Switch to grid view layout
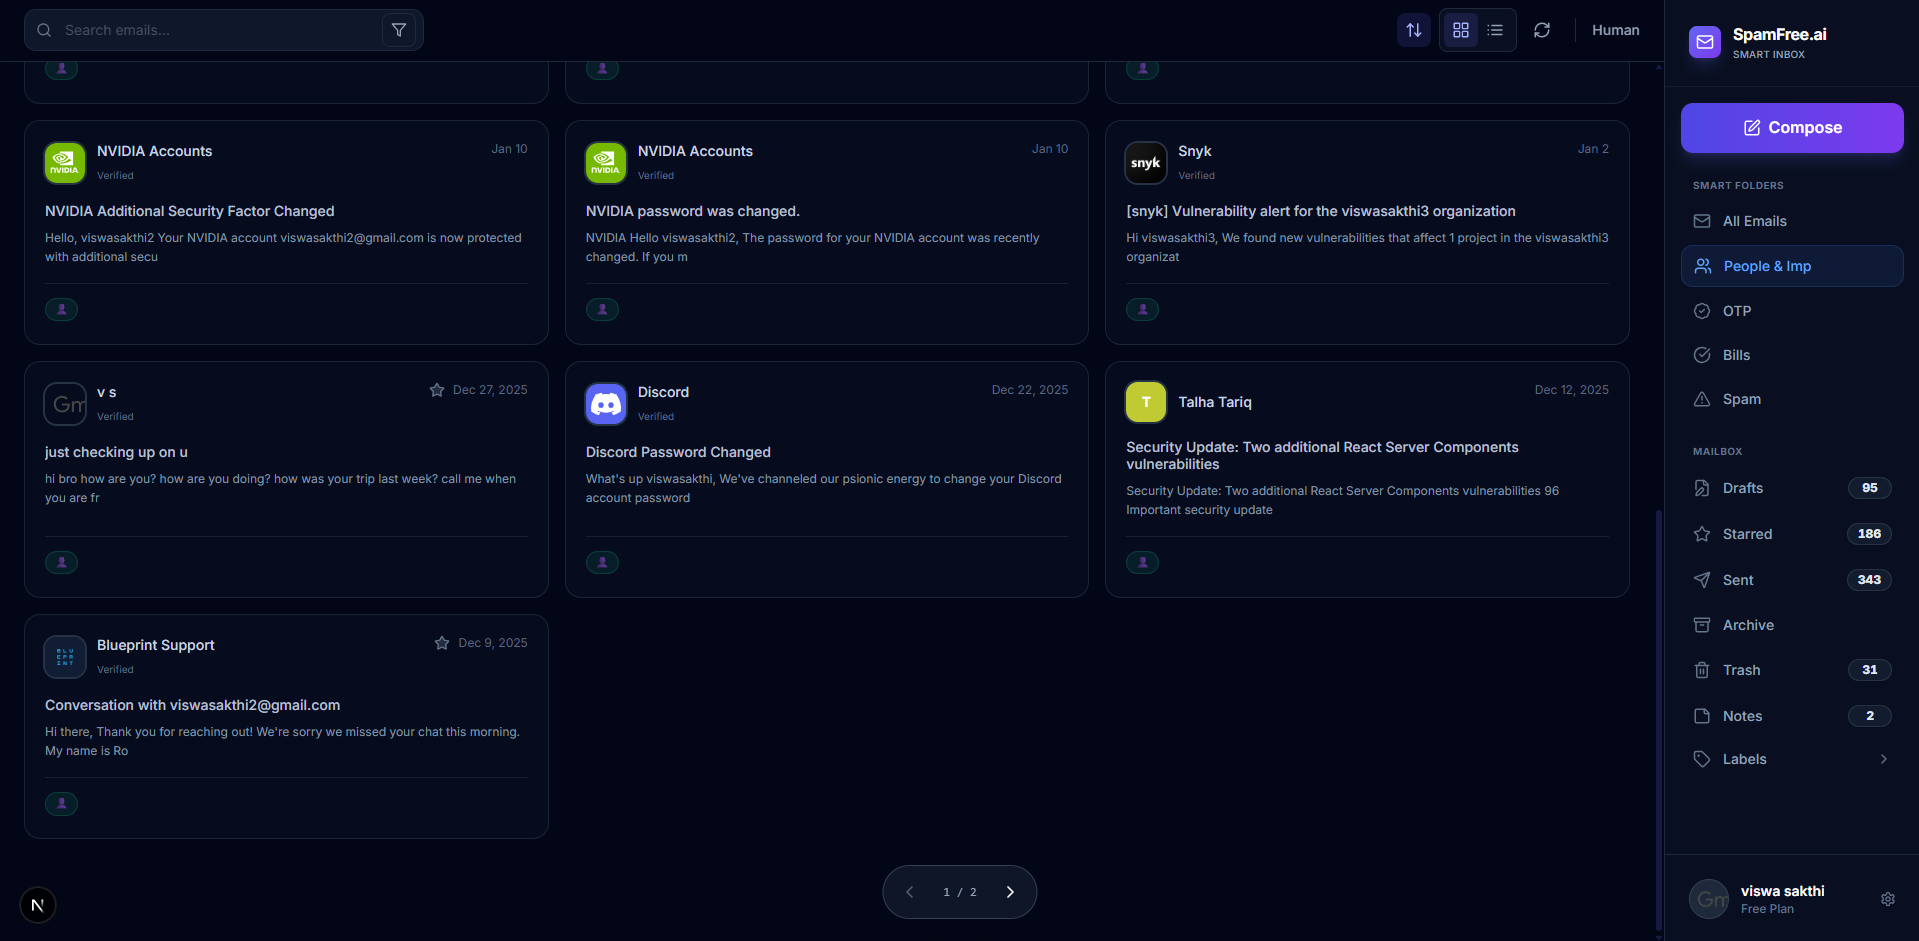The width and height of the screenshot is (1919, 941). (x=1460, y=30)
